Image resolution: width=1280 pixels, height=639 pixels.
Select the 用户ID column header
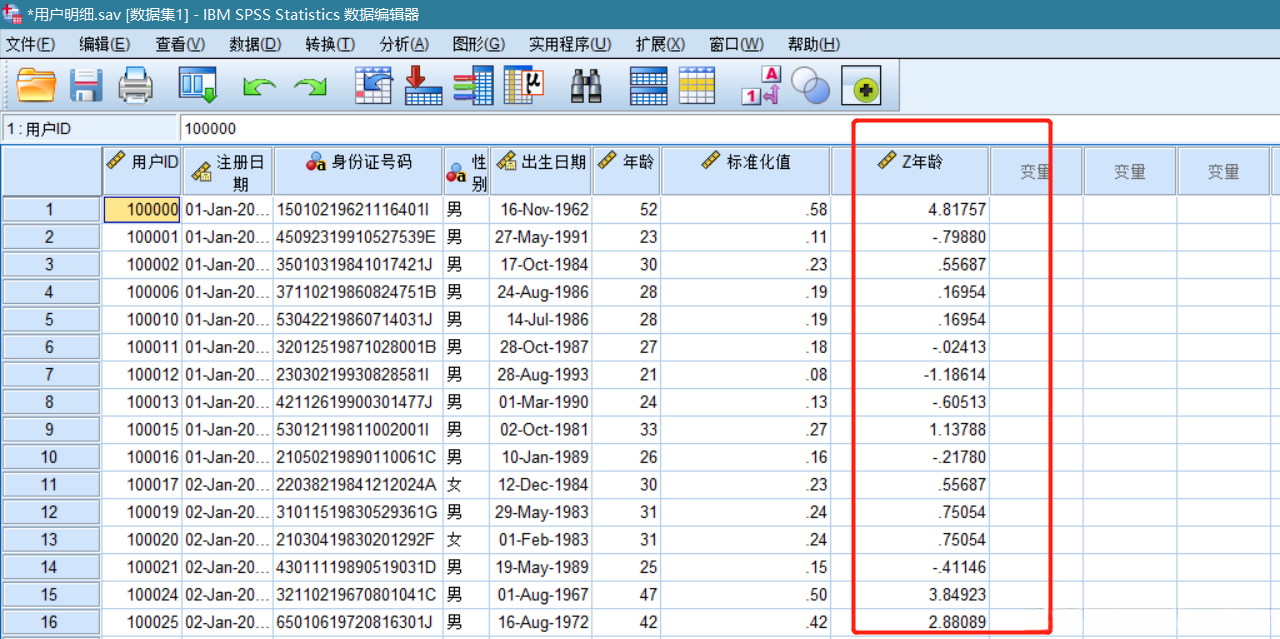tap(143, 171)
